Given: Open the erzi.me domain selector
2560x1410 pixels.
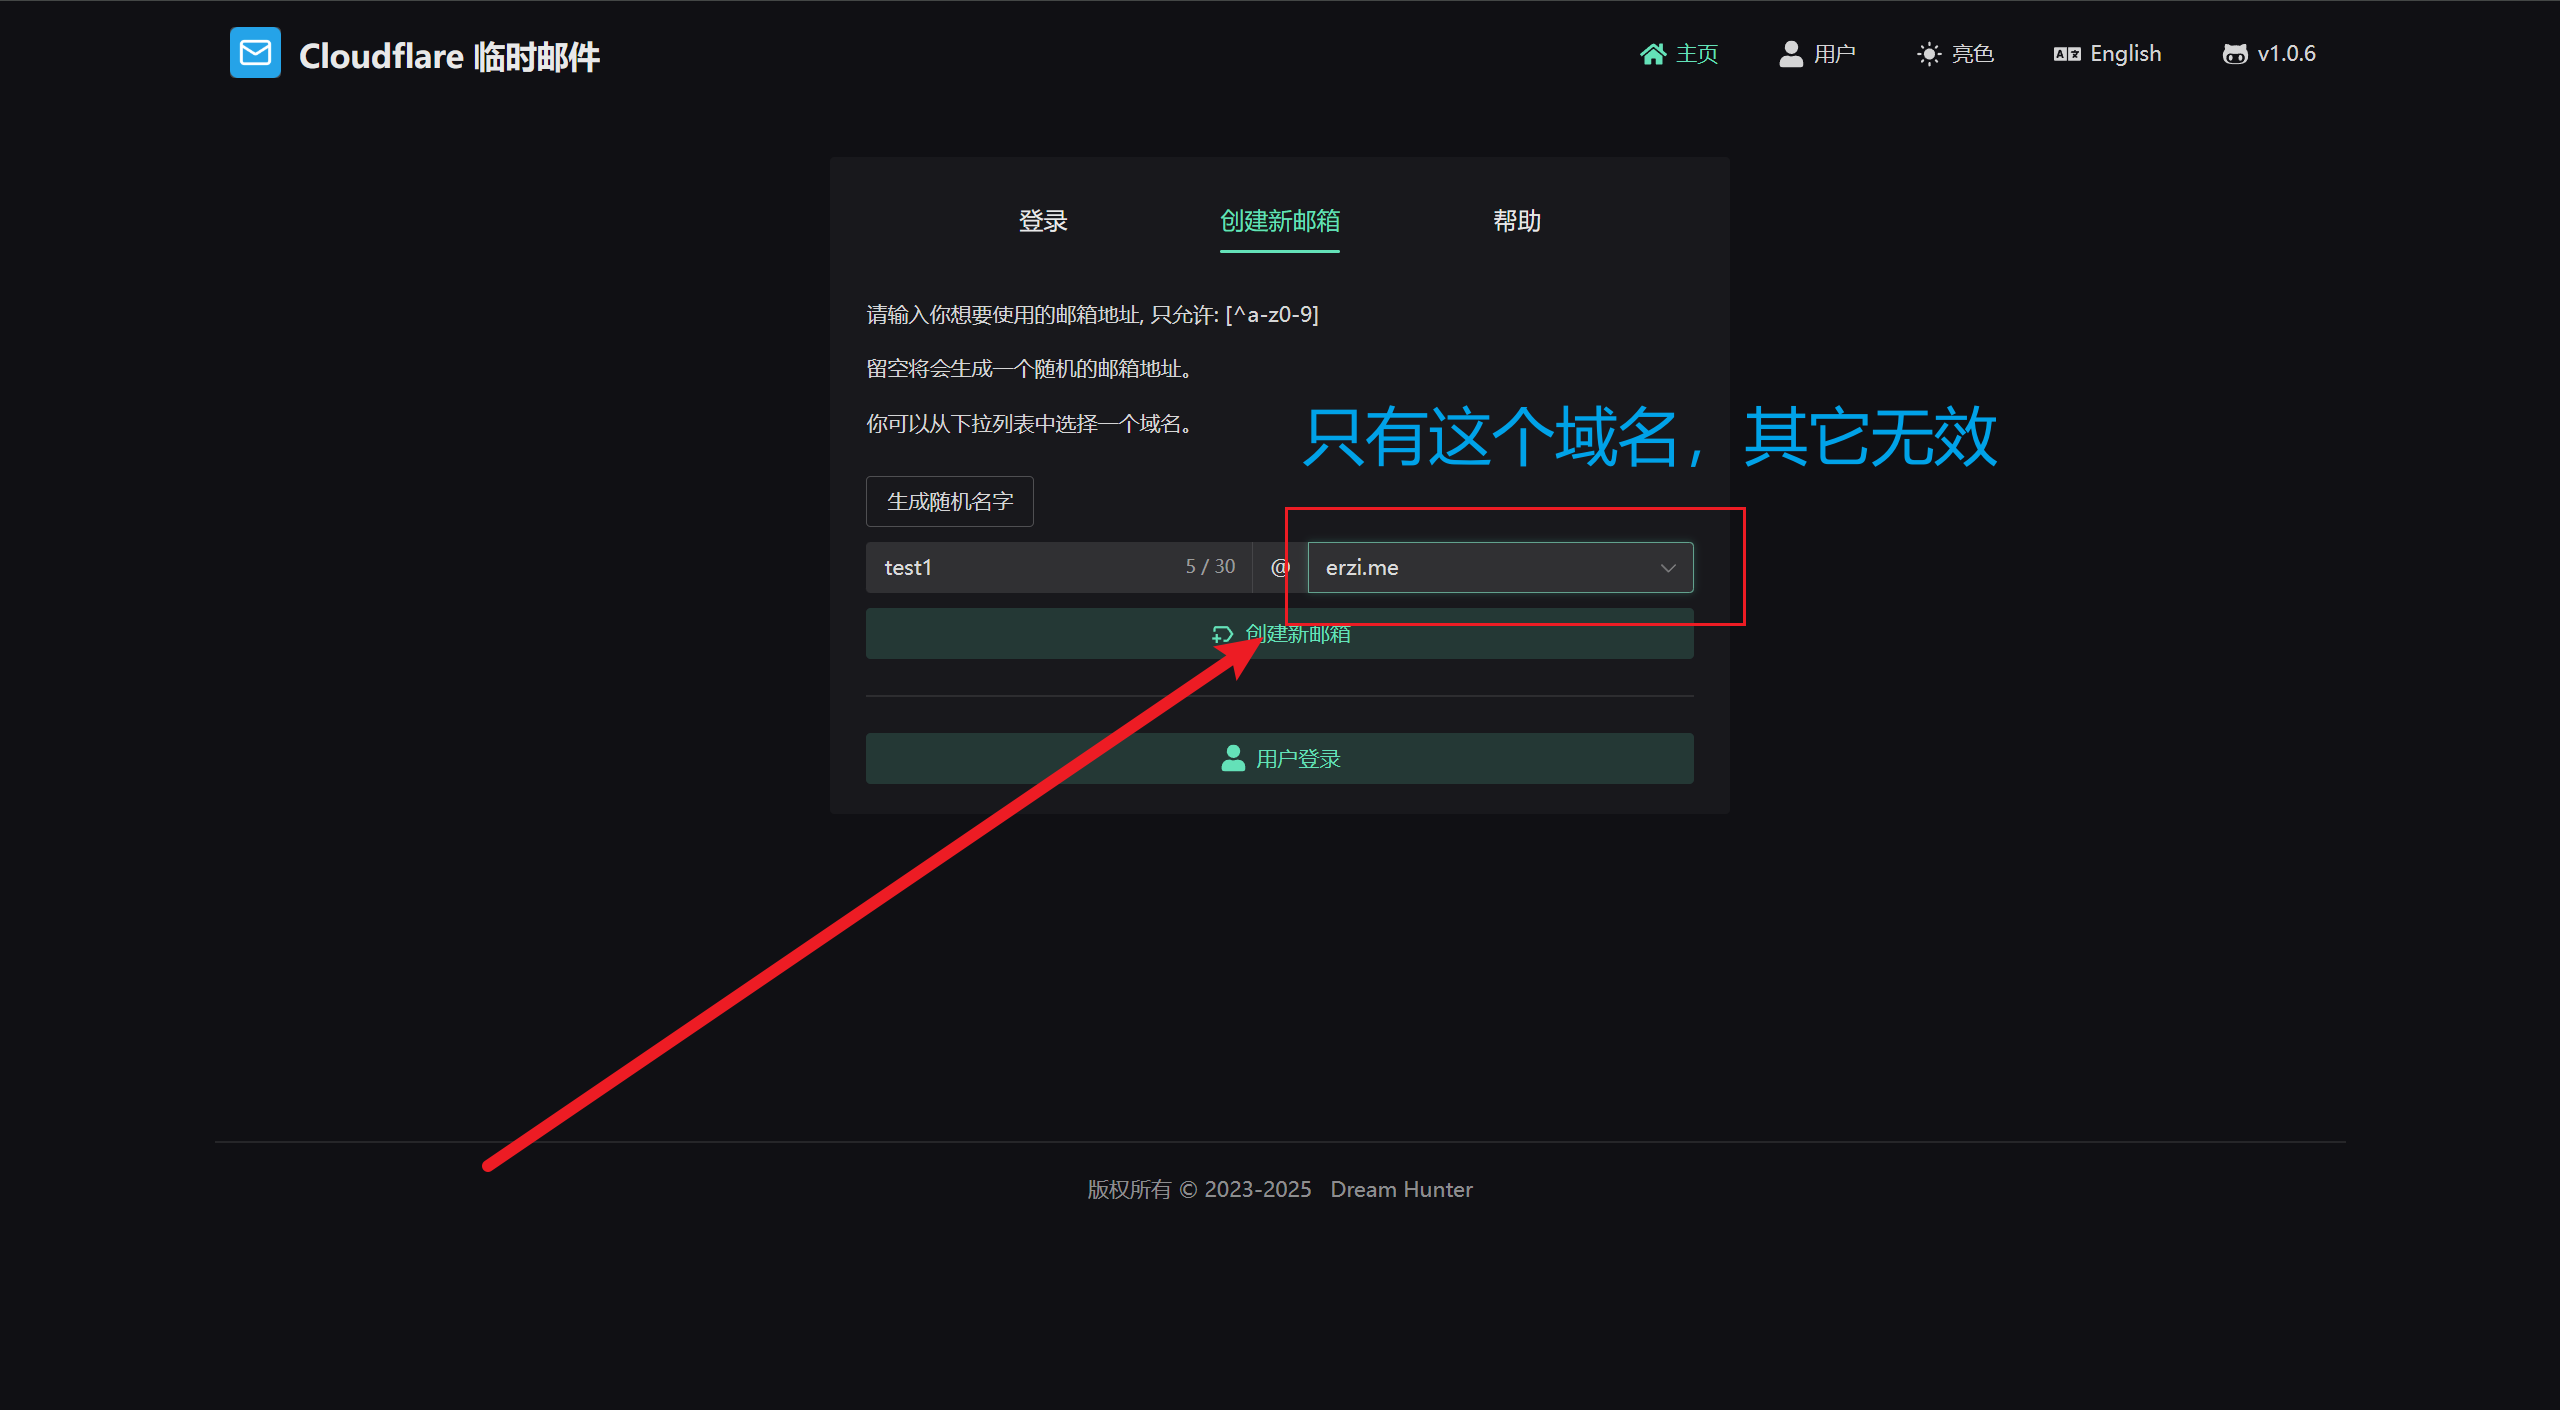Looking at the screenshot, I should 1480,568.
